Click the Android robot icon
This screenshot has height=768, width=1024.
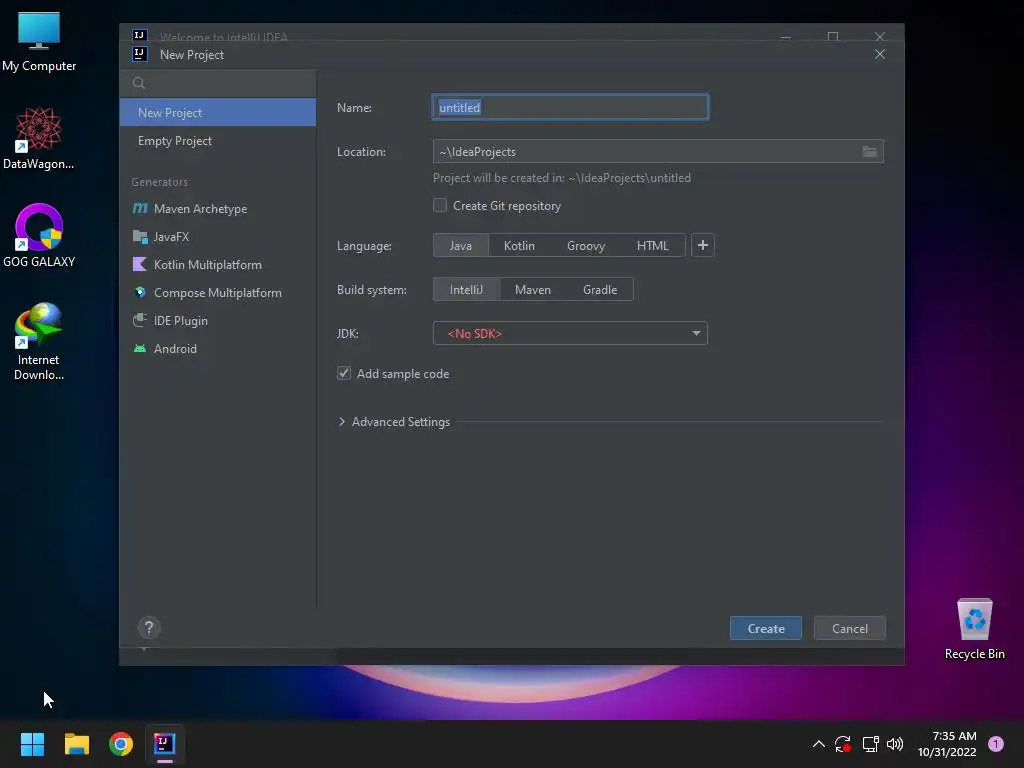[x=140, y=349]
